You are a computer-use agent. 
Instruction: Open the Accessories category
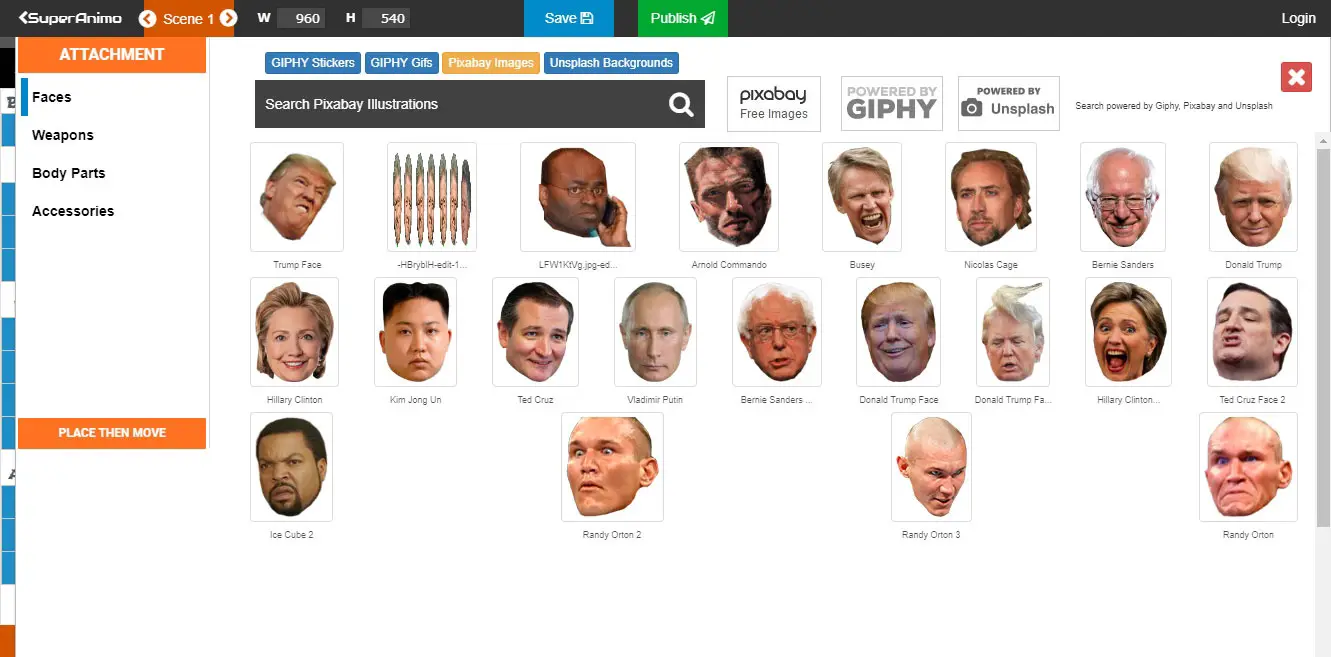tap(73, 211)
